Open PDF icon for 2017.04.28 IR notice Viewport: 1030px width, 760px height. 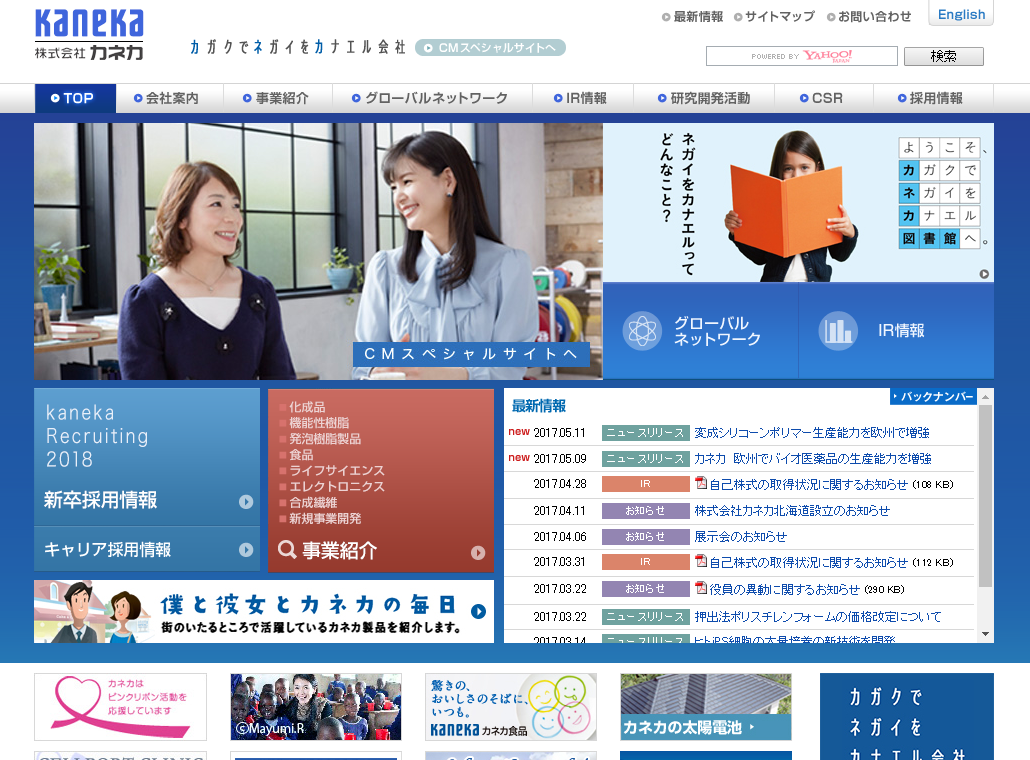701,483
